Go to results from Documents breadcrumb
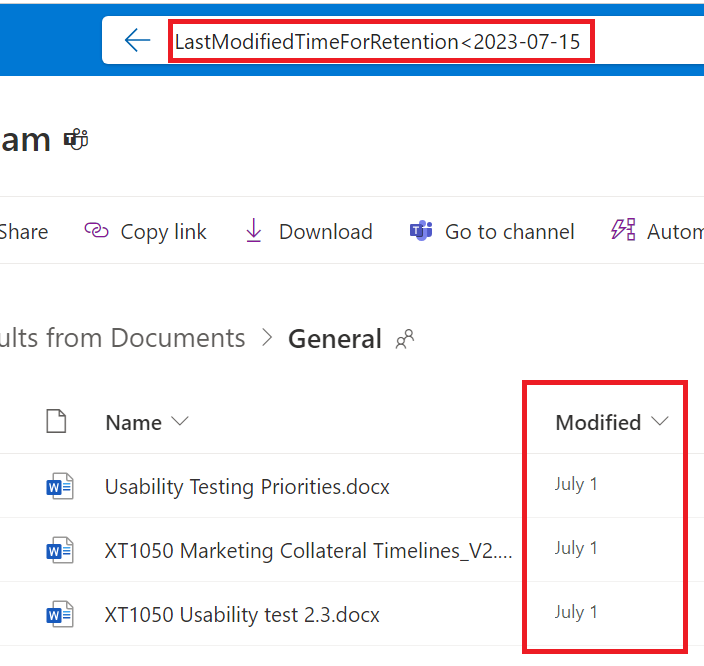Image resolution: width=704 pixels, height=666 pixels. (x=122, y=338)
